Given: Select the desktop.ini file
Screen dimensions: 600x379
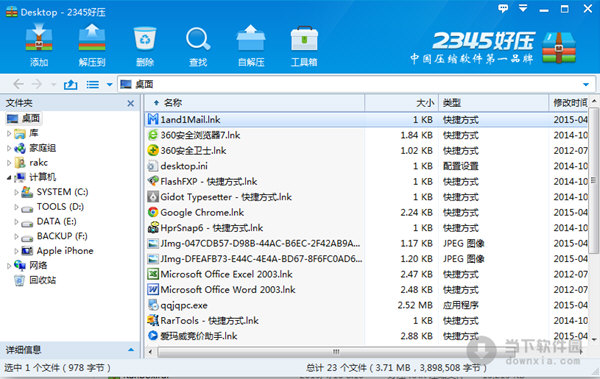Looking at the screenshot, I should (367, 166).
